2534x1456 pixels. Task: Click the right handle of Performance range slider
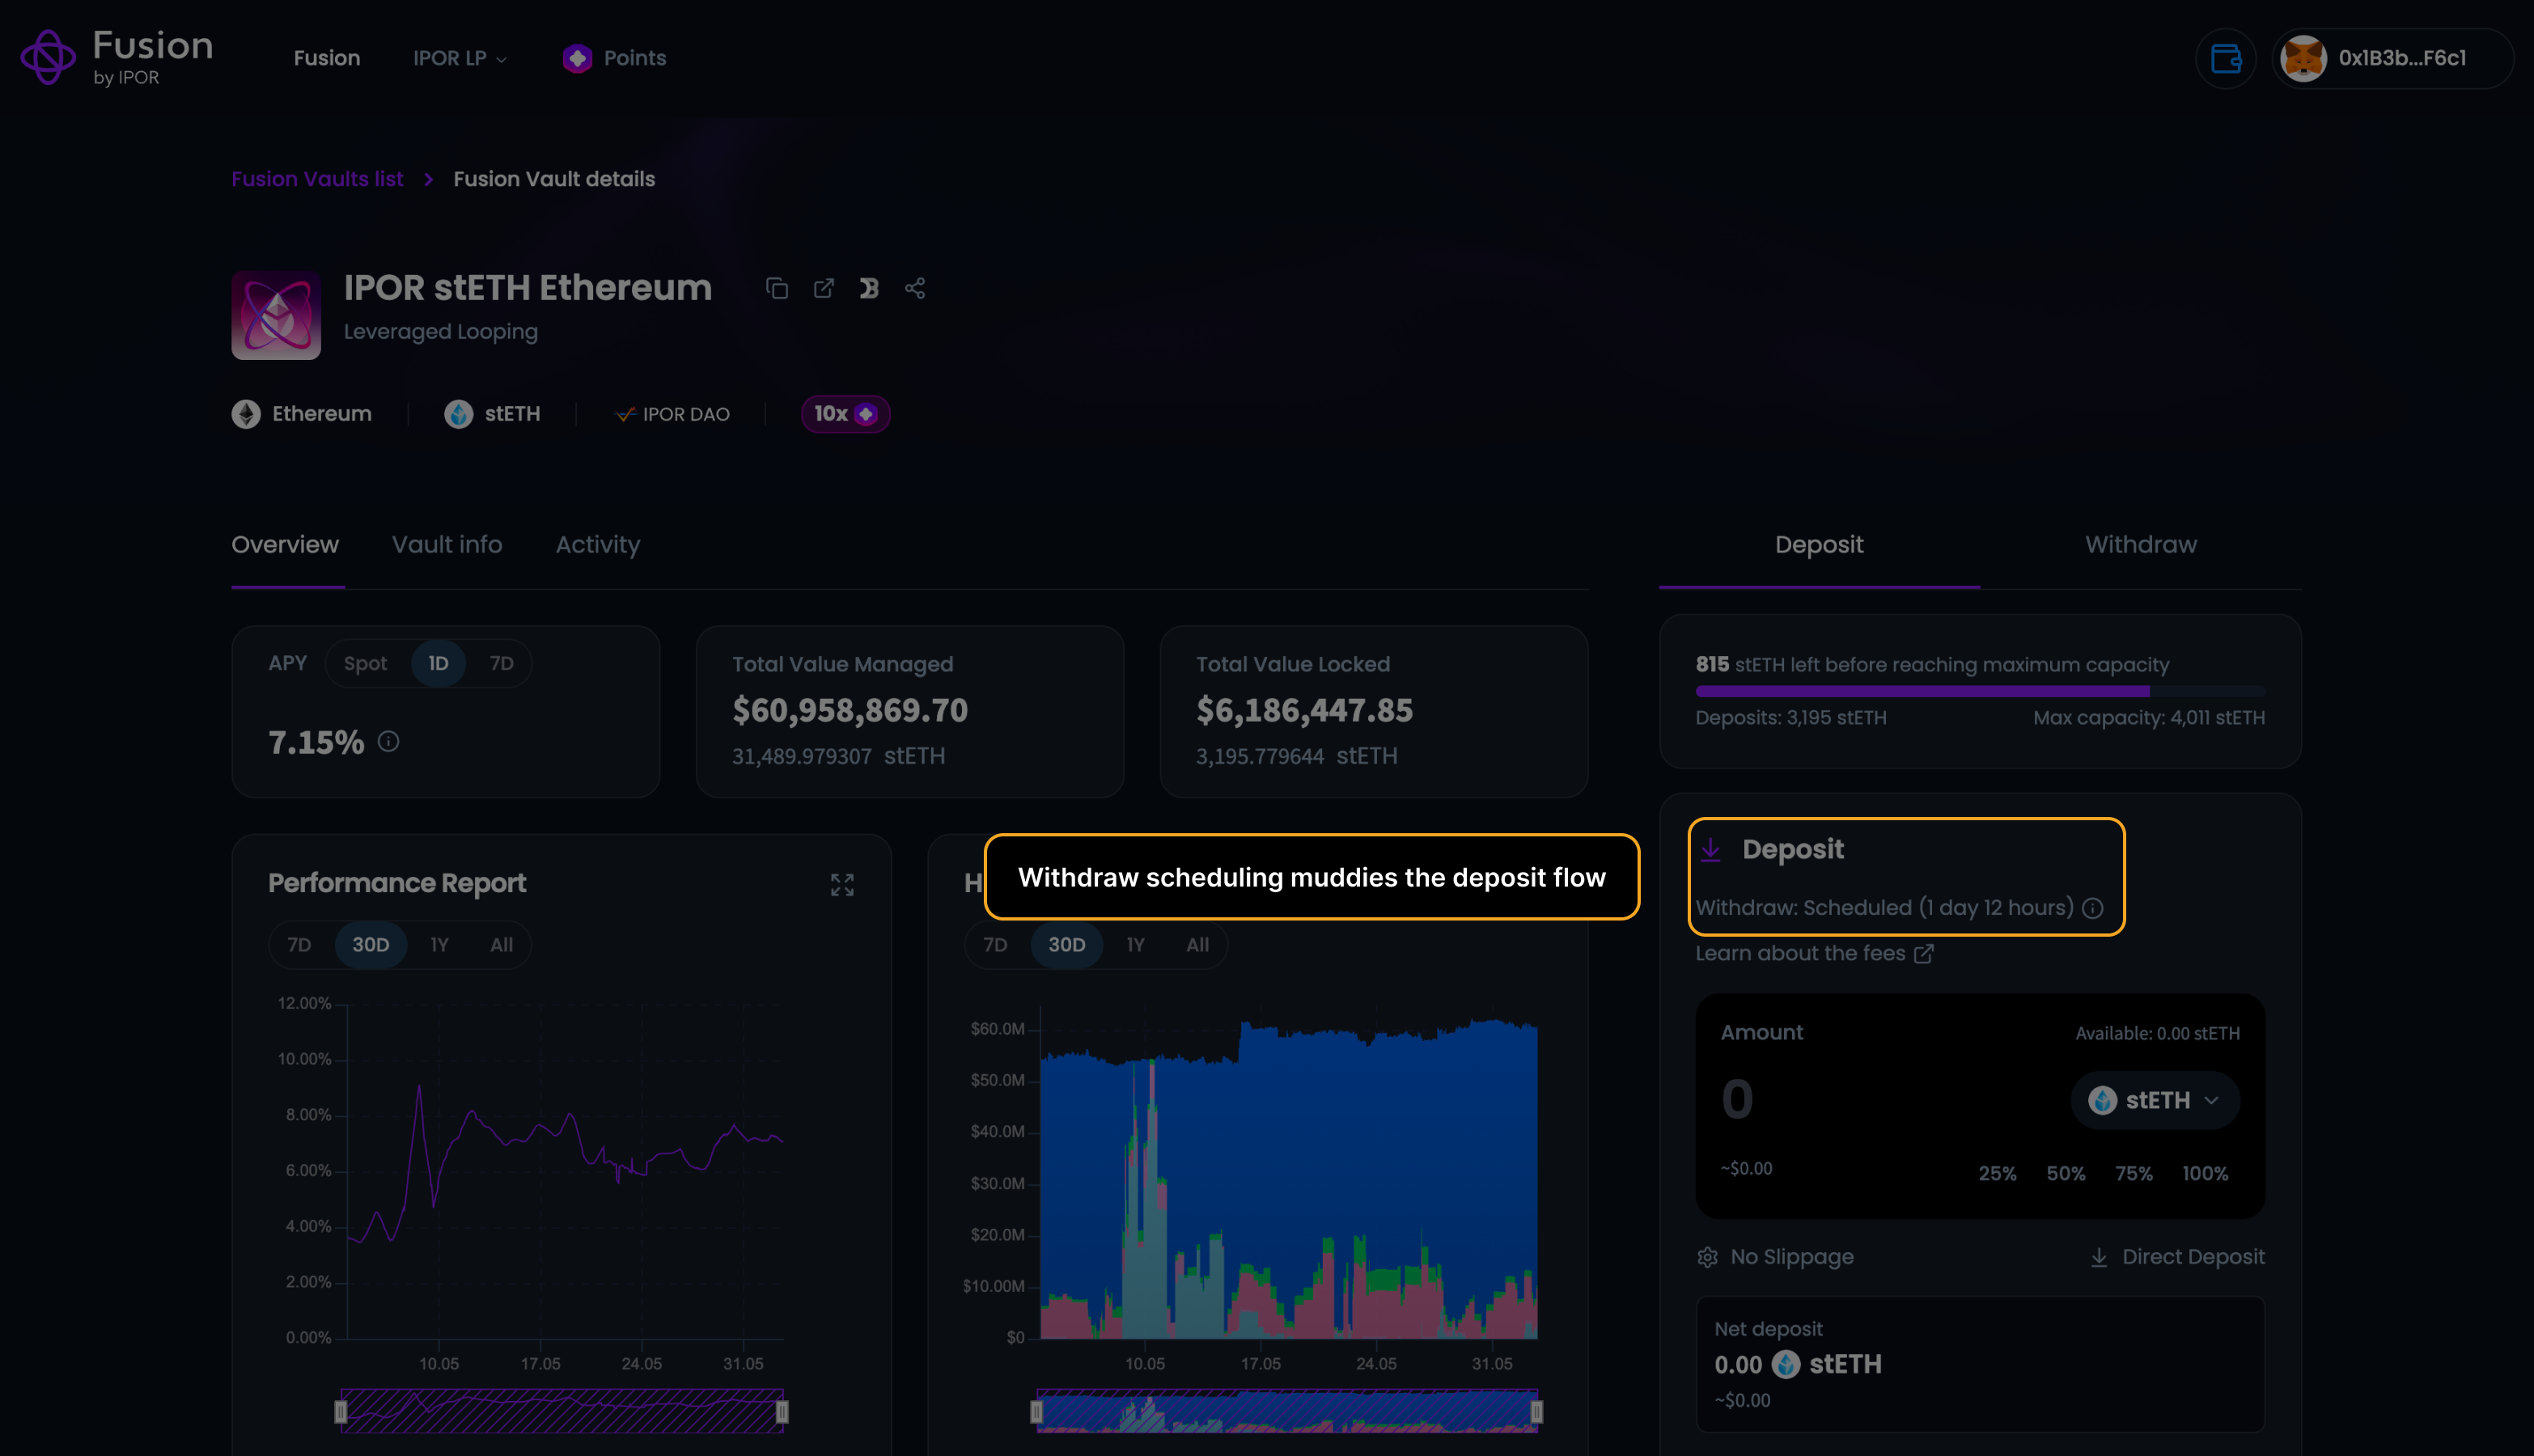point(782,1411)
